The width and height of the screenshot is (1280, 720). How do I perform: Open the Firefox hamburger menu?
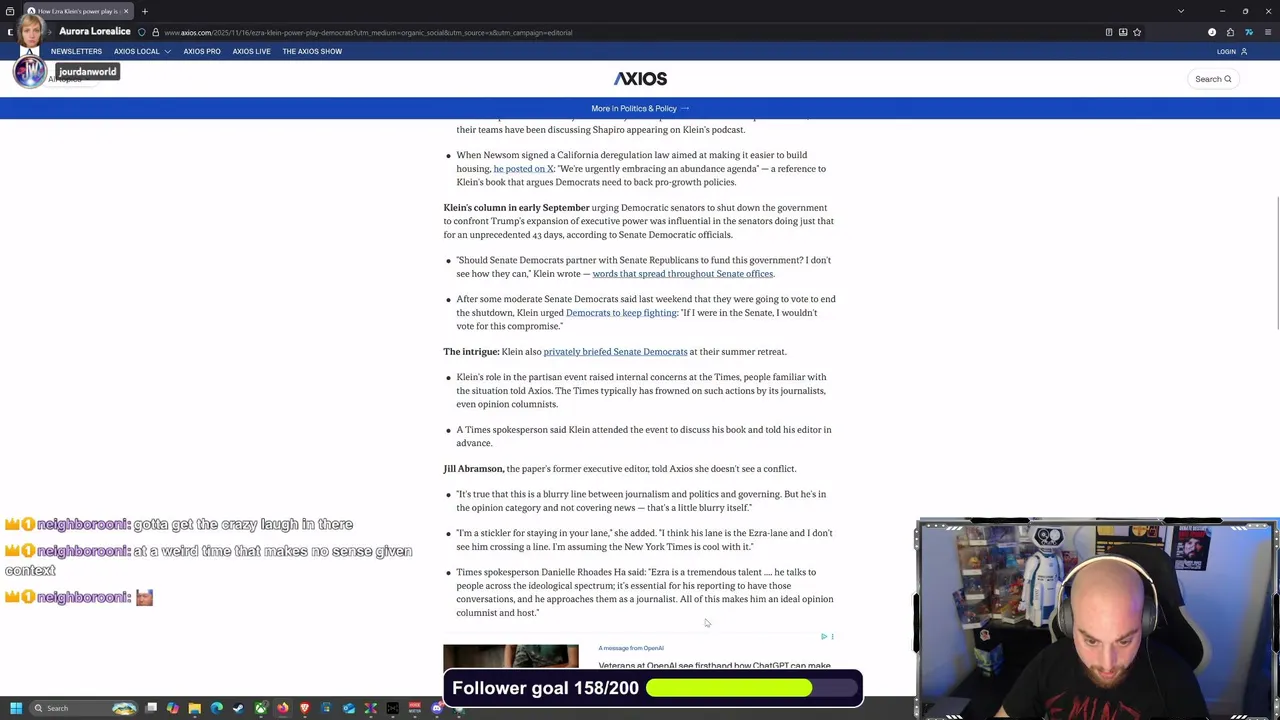pyautogui.click(x=1267, y=32)
